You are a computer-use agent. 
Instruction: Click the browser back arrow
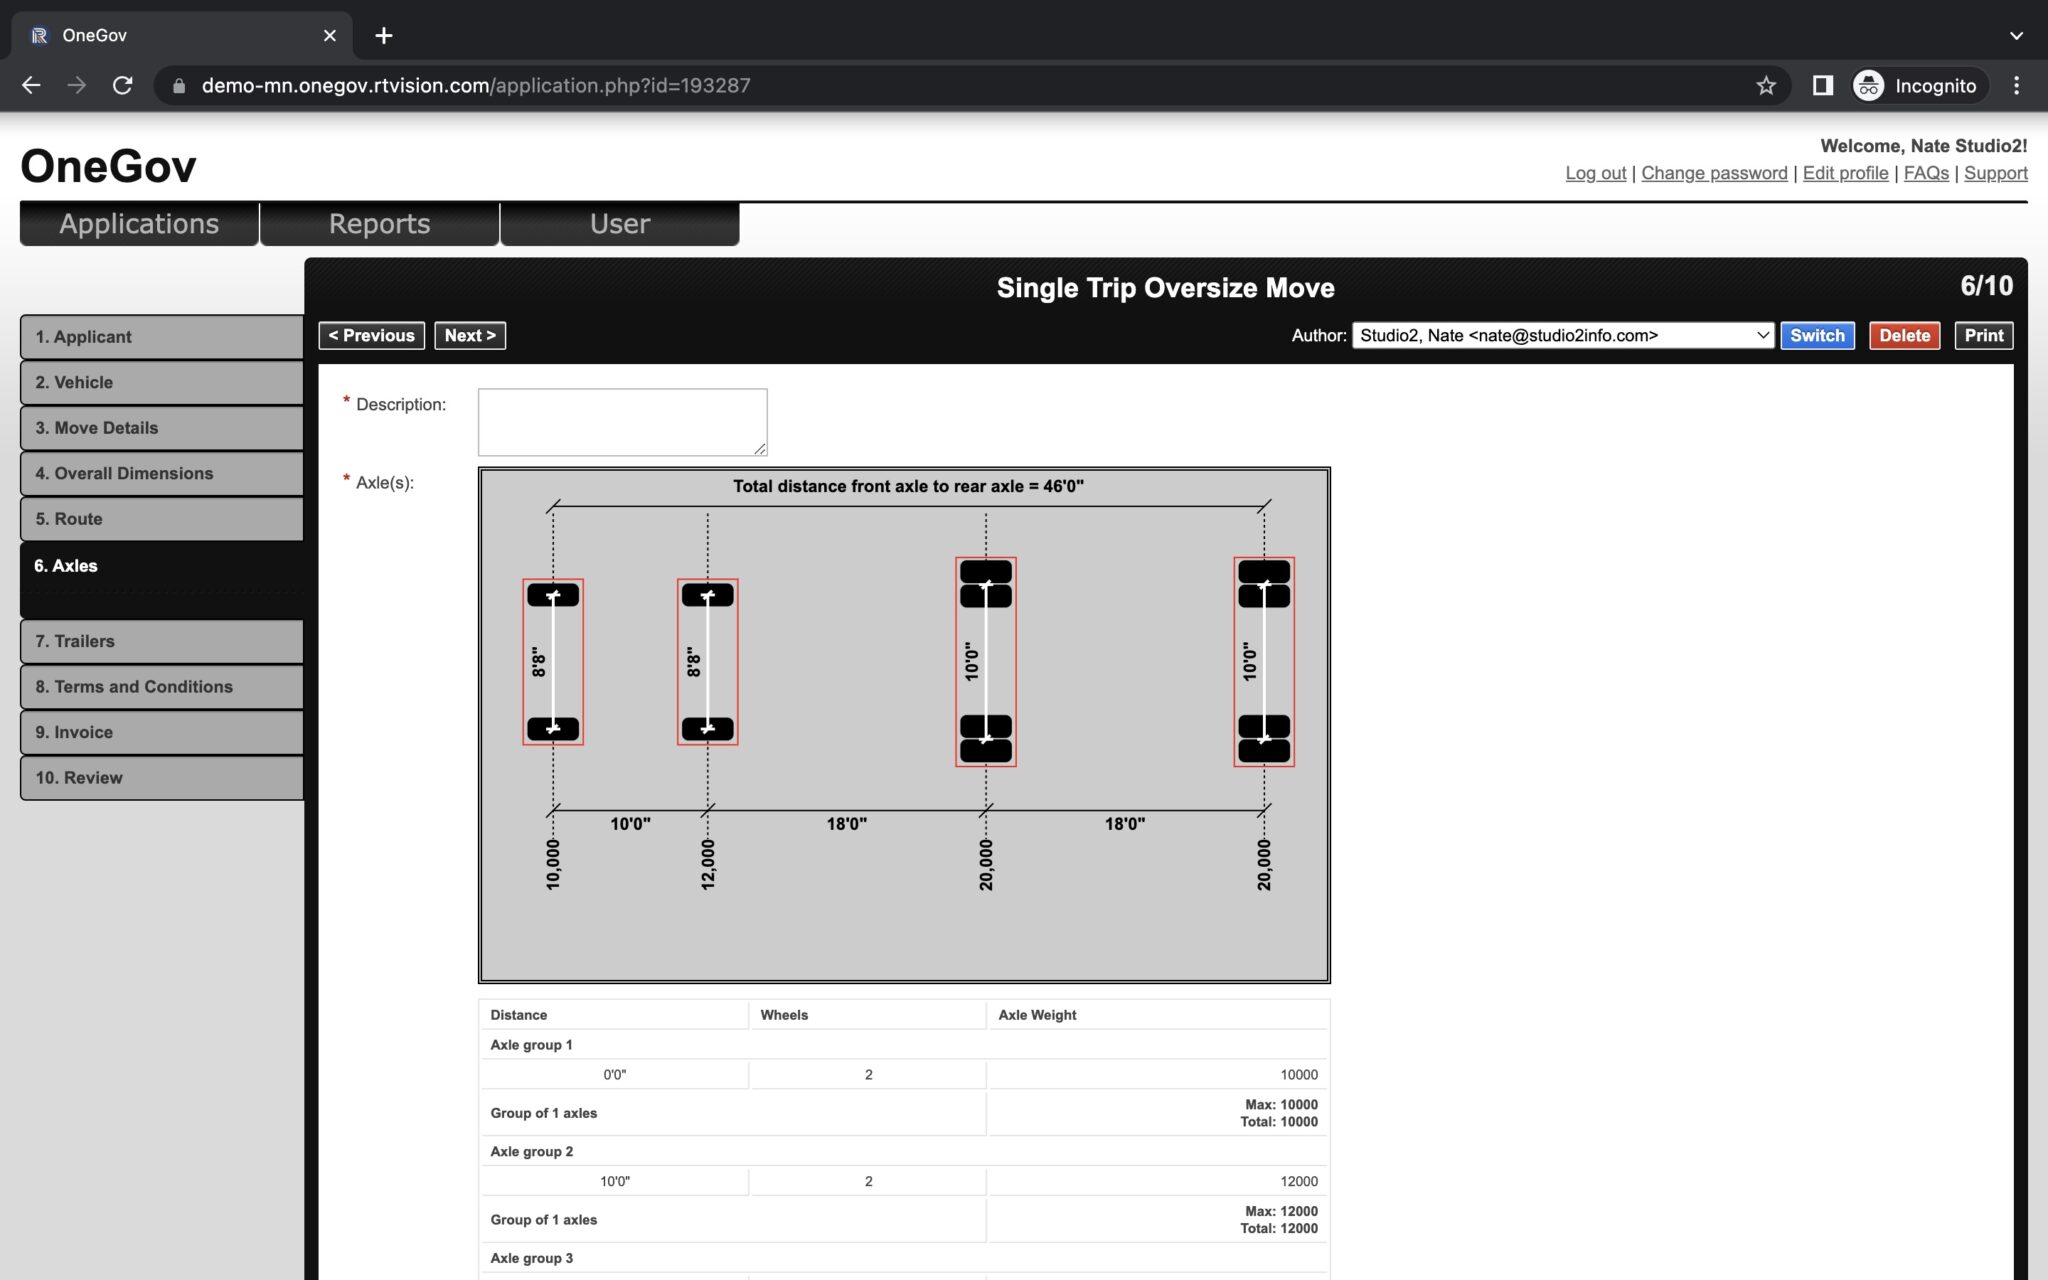[x=31, y=85]
